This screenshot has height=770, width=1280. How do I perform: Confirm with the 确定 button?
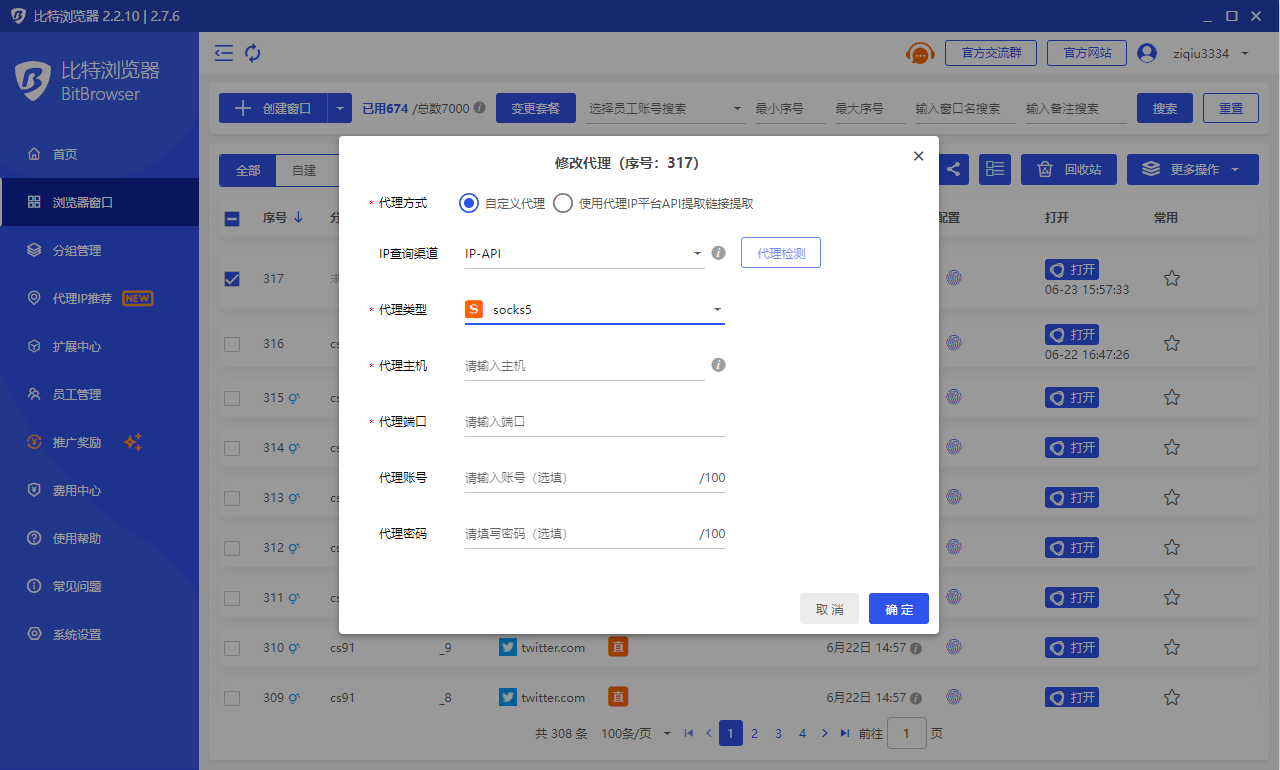(898, 609)
